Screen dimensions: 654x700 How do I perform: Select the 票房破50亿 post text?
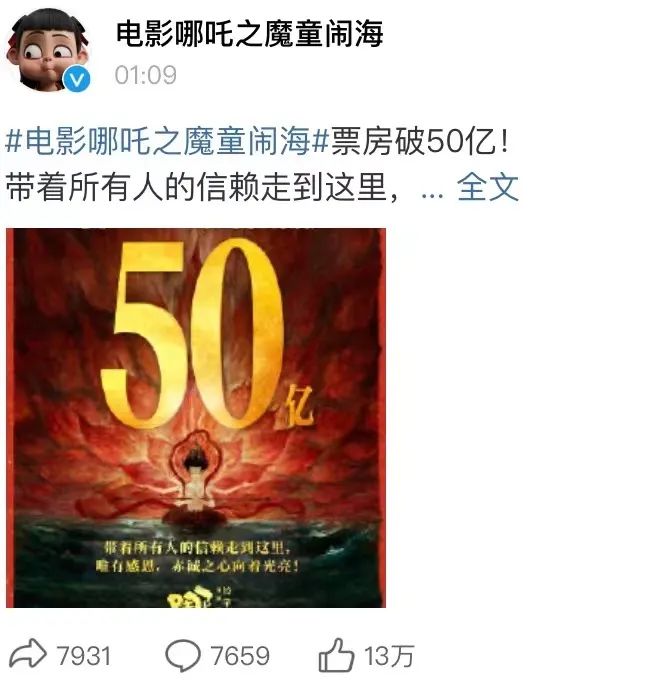(419, 142)
